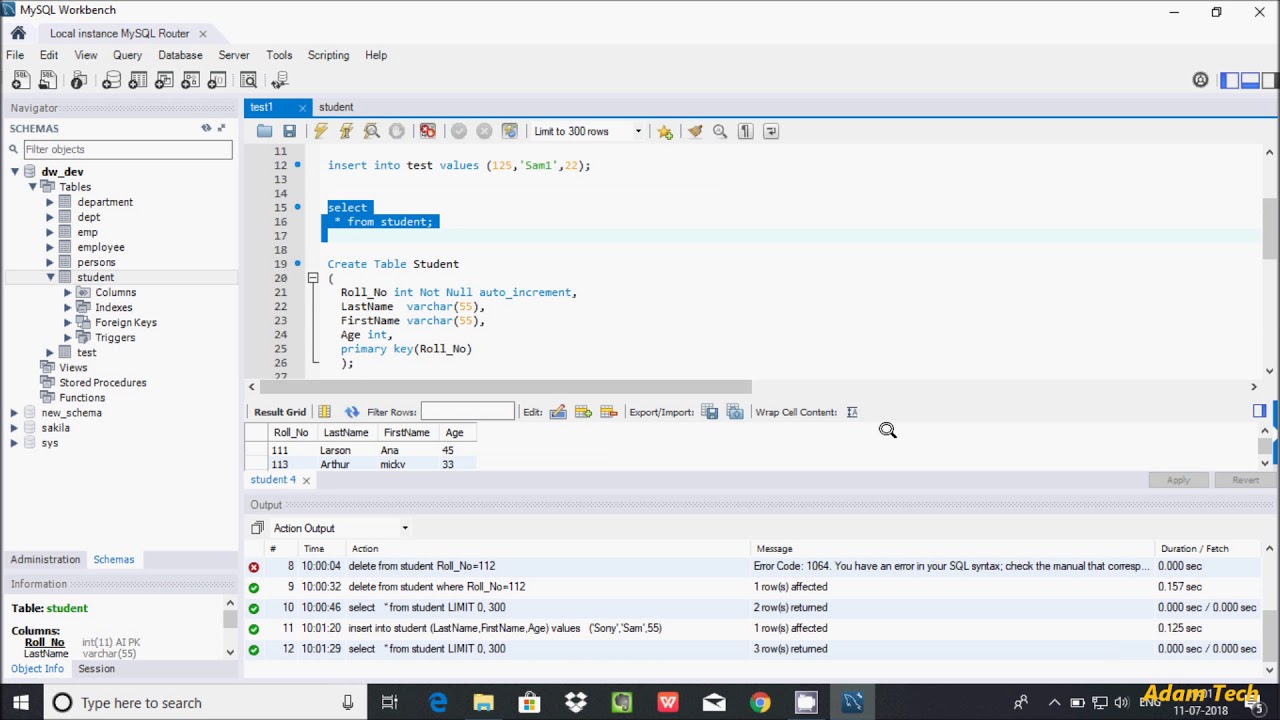Screen dimensions: 1280x720
Task: Switch to the Administration tab
Action: [45, 559]
